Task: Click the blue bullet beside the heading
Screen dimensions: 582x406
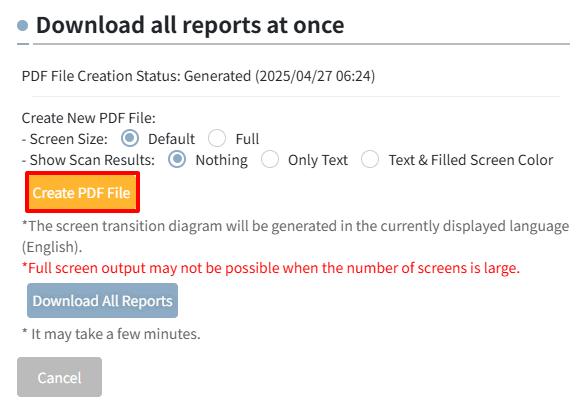Action: [x=23, y=26]
